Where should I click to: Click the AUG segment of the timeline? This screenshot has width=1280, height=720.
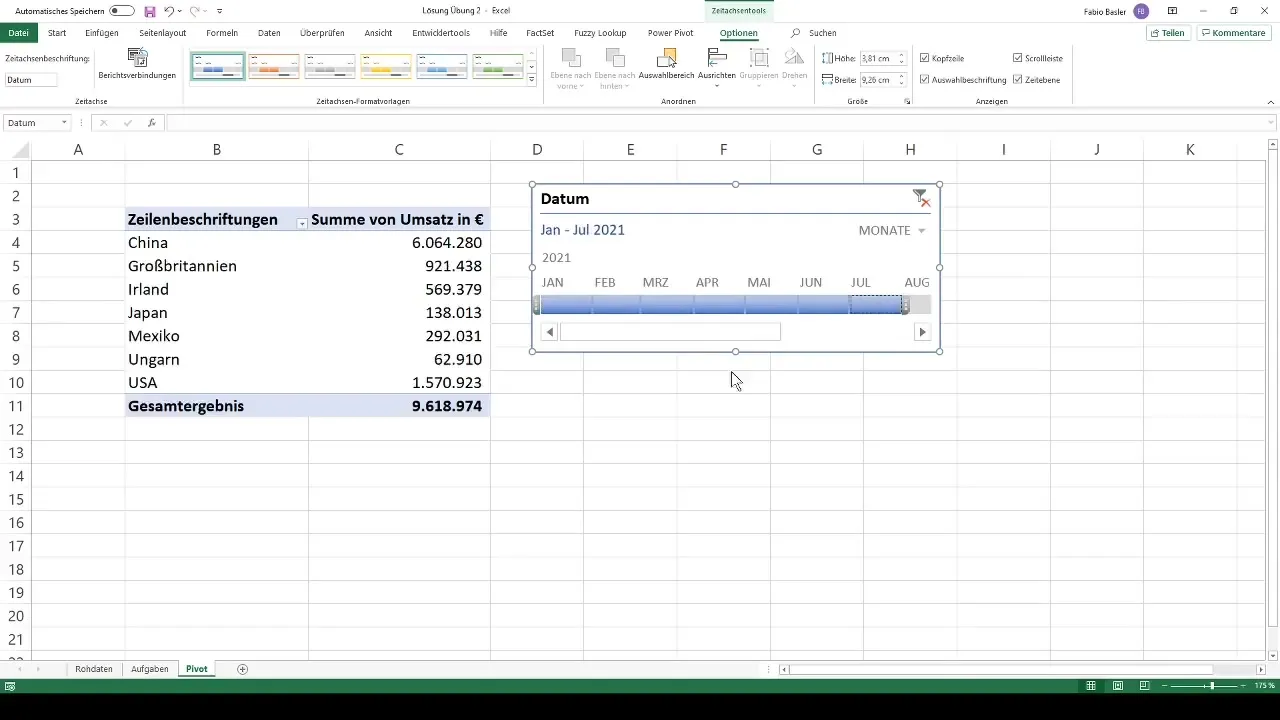coord(917,305)
